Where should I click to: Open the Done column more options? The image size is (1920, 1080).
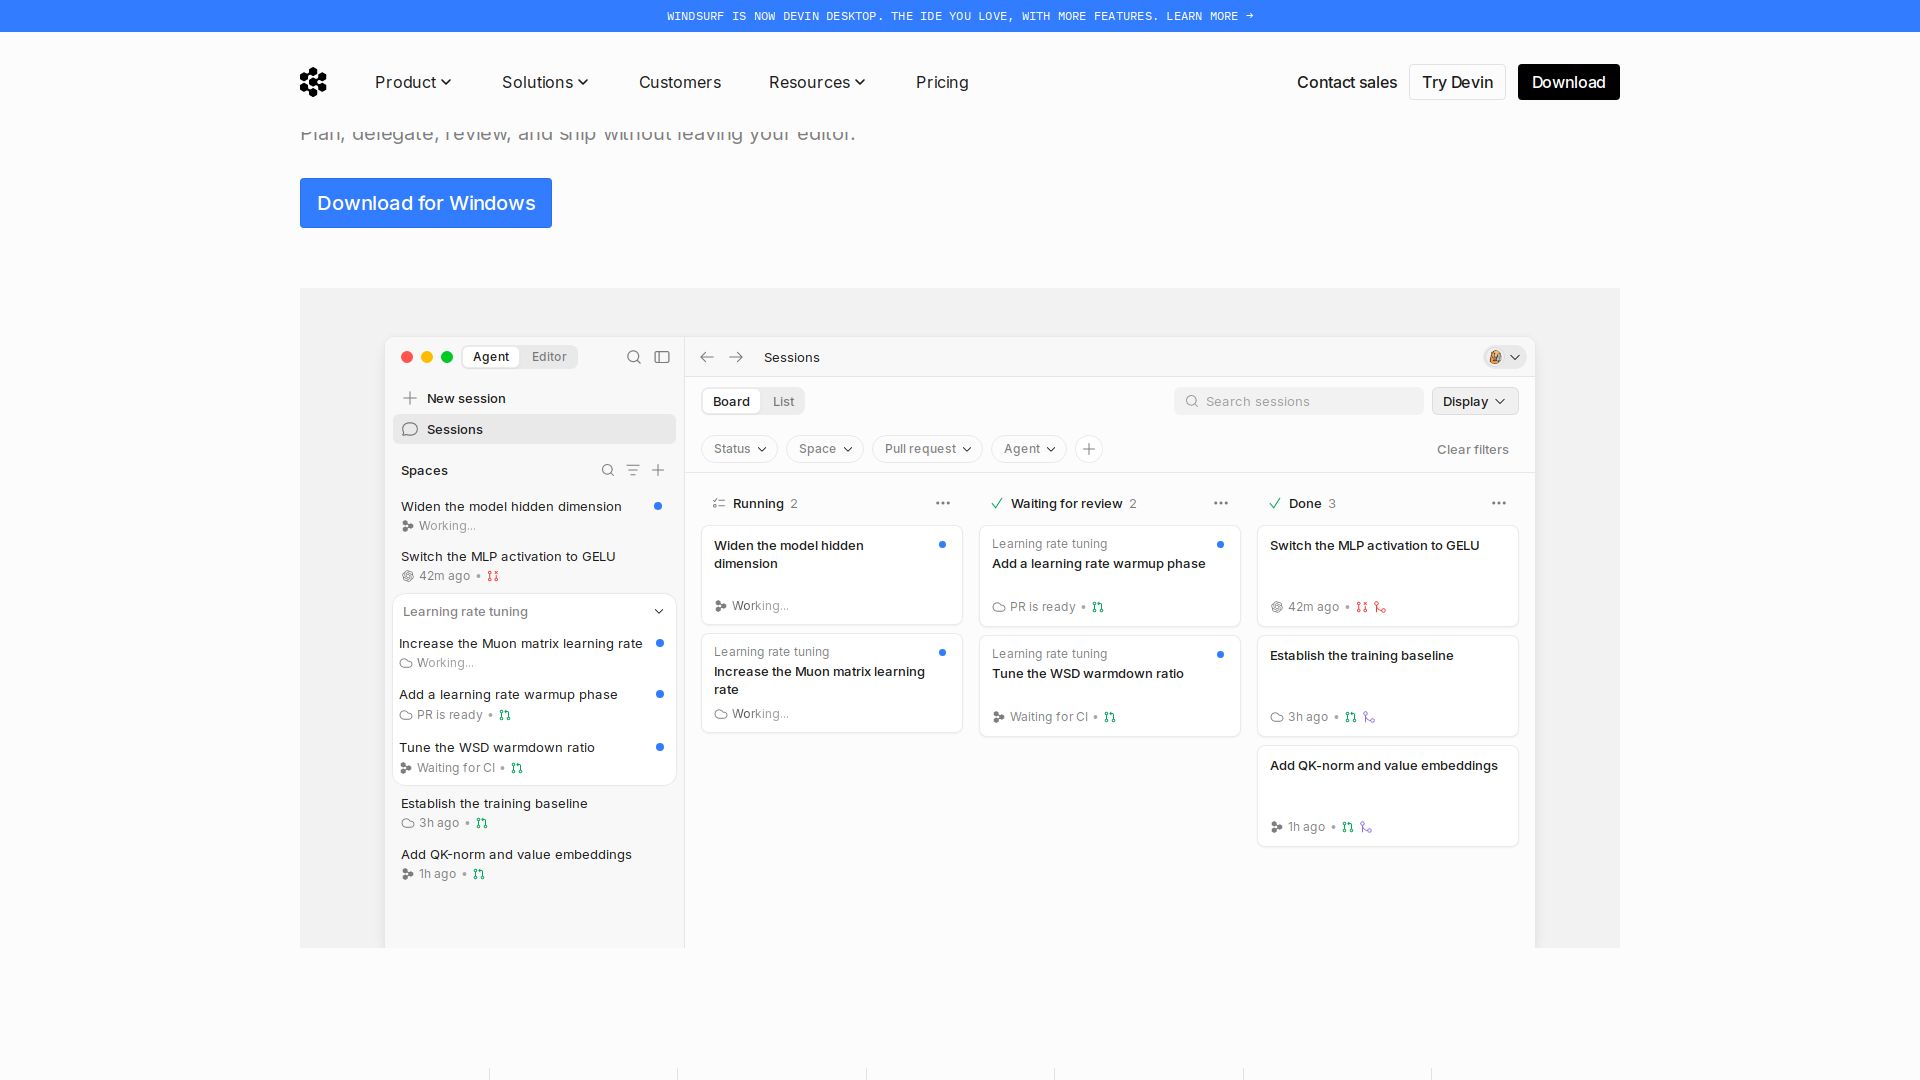click(1499, 503)
